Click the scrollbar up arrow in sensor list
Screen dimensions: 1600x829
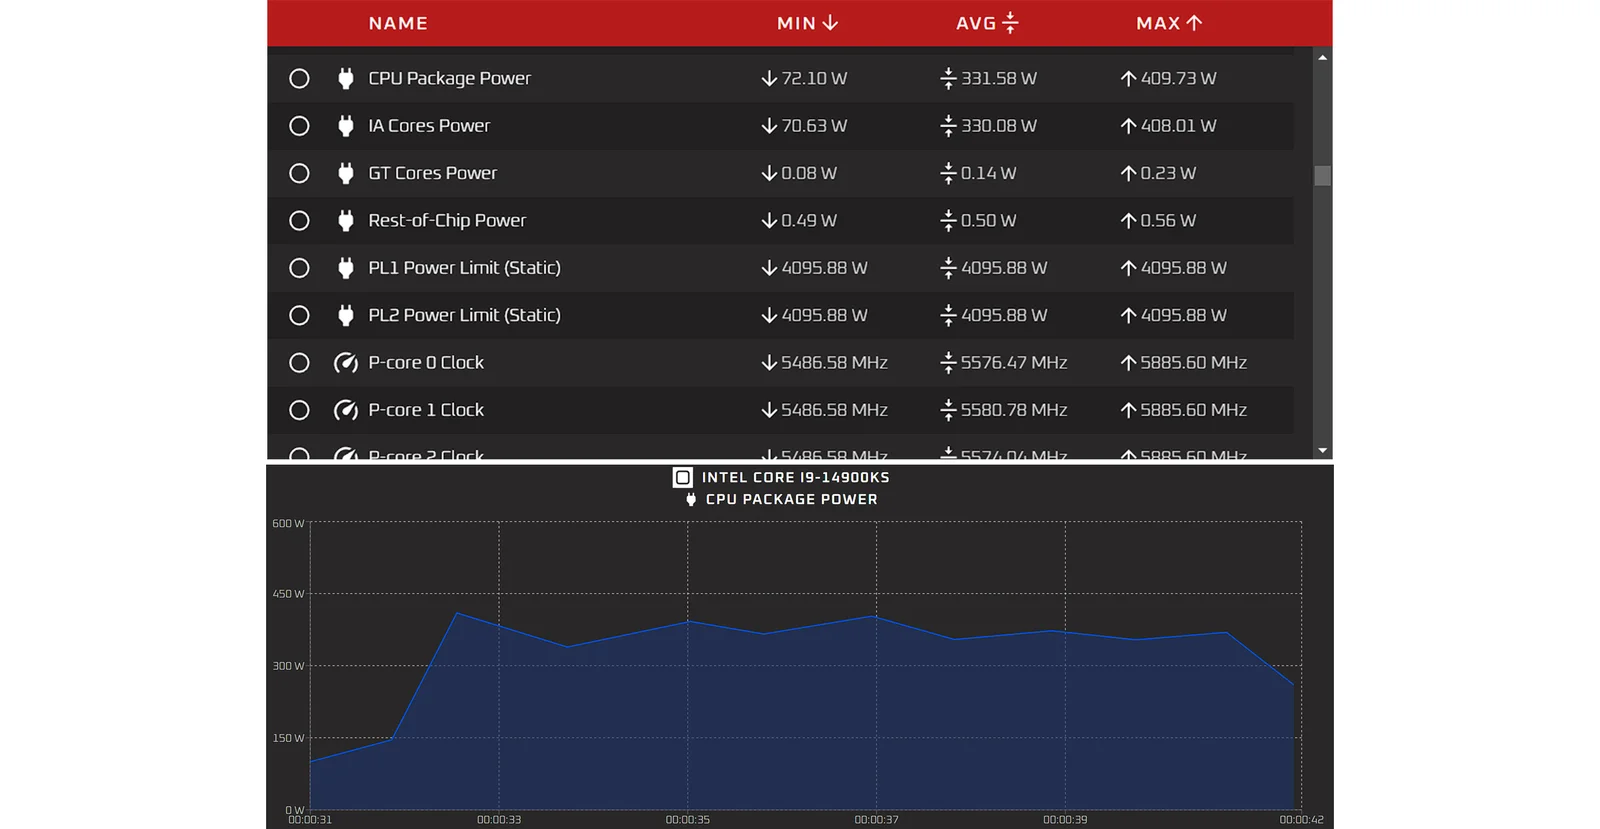tap(1323, 58)
